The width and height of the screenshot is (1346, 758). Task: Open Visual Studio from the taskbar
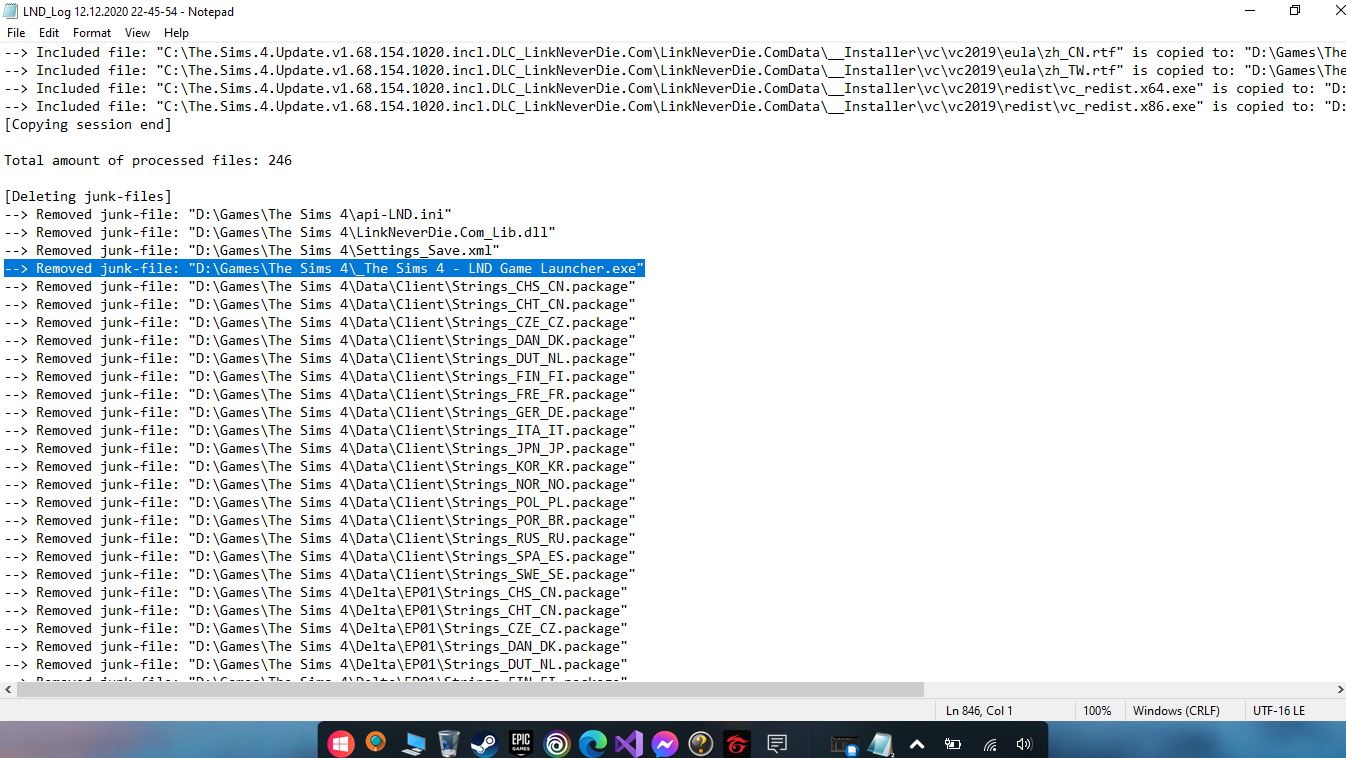click(628, 744)
